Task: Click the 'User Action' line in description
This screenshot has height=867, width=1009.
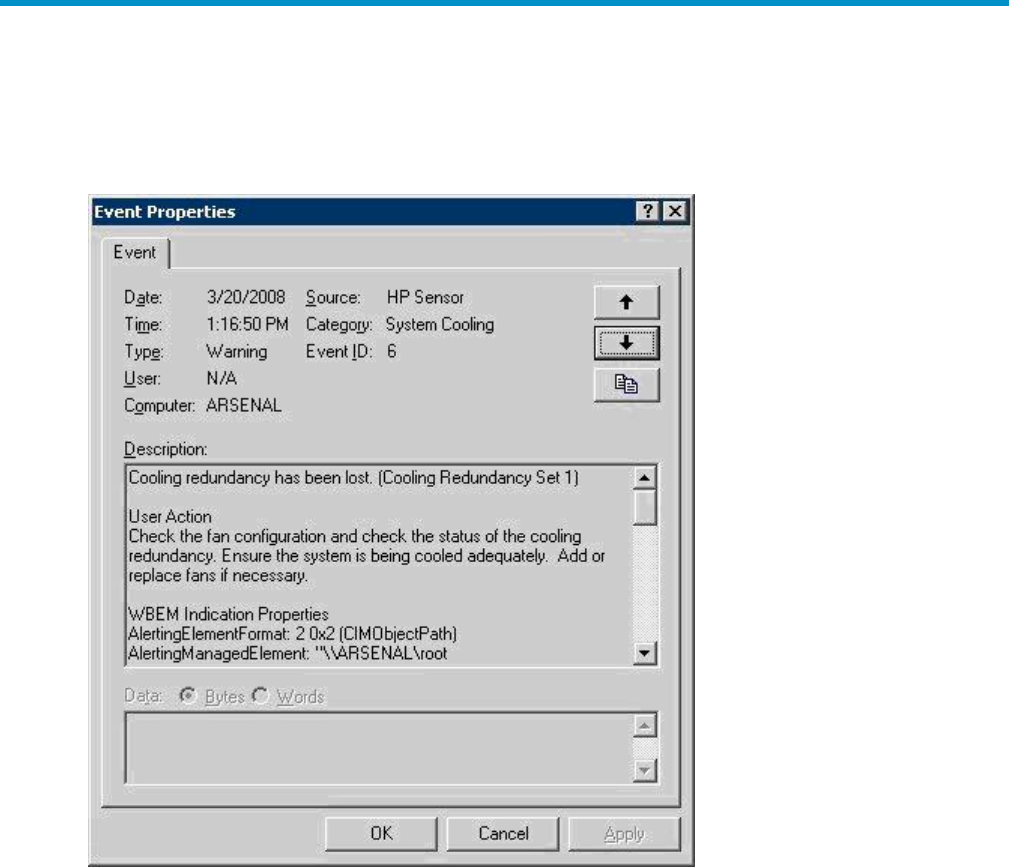Action: point(170,516)
